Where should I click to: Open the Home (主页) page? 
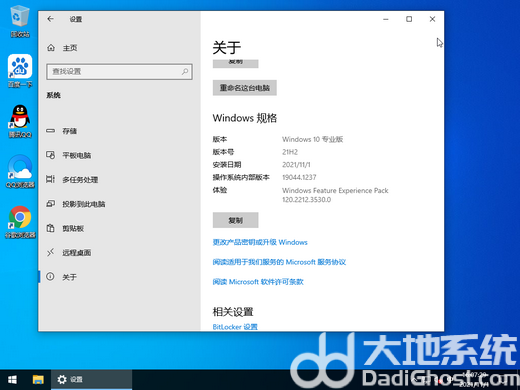(119, 48)
